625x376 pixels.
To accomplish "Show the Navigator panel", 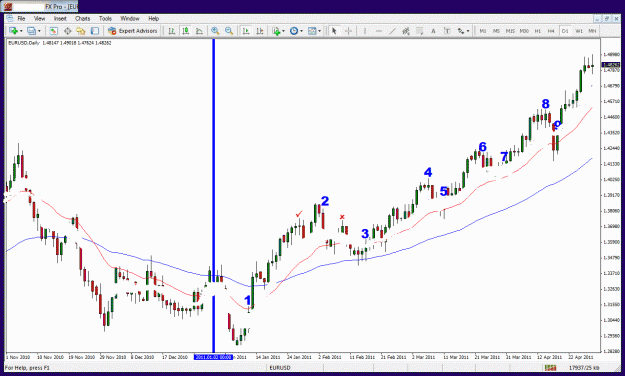I will [81, 31].
